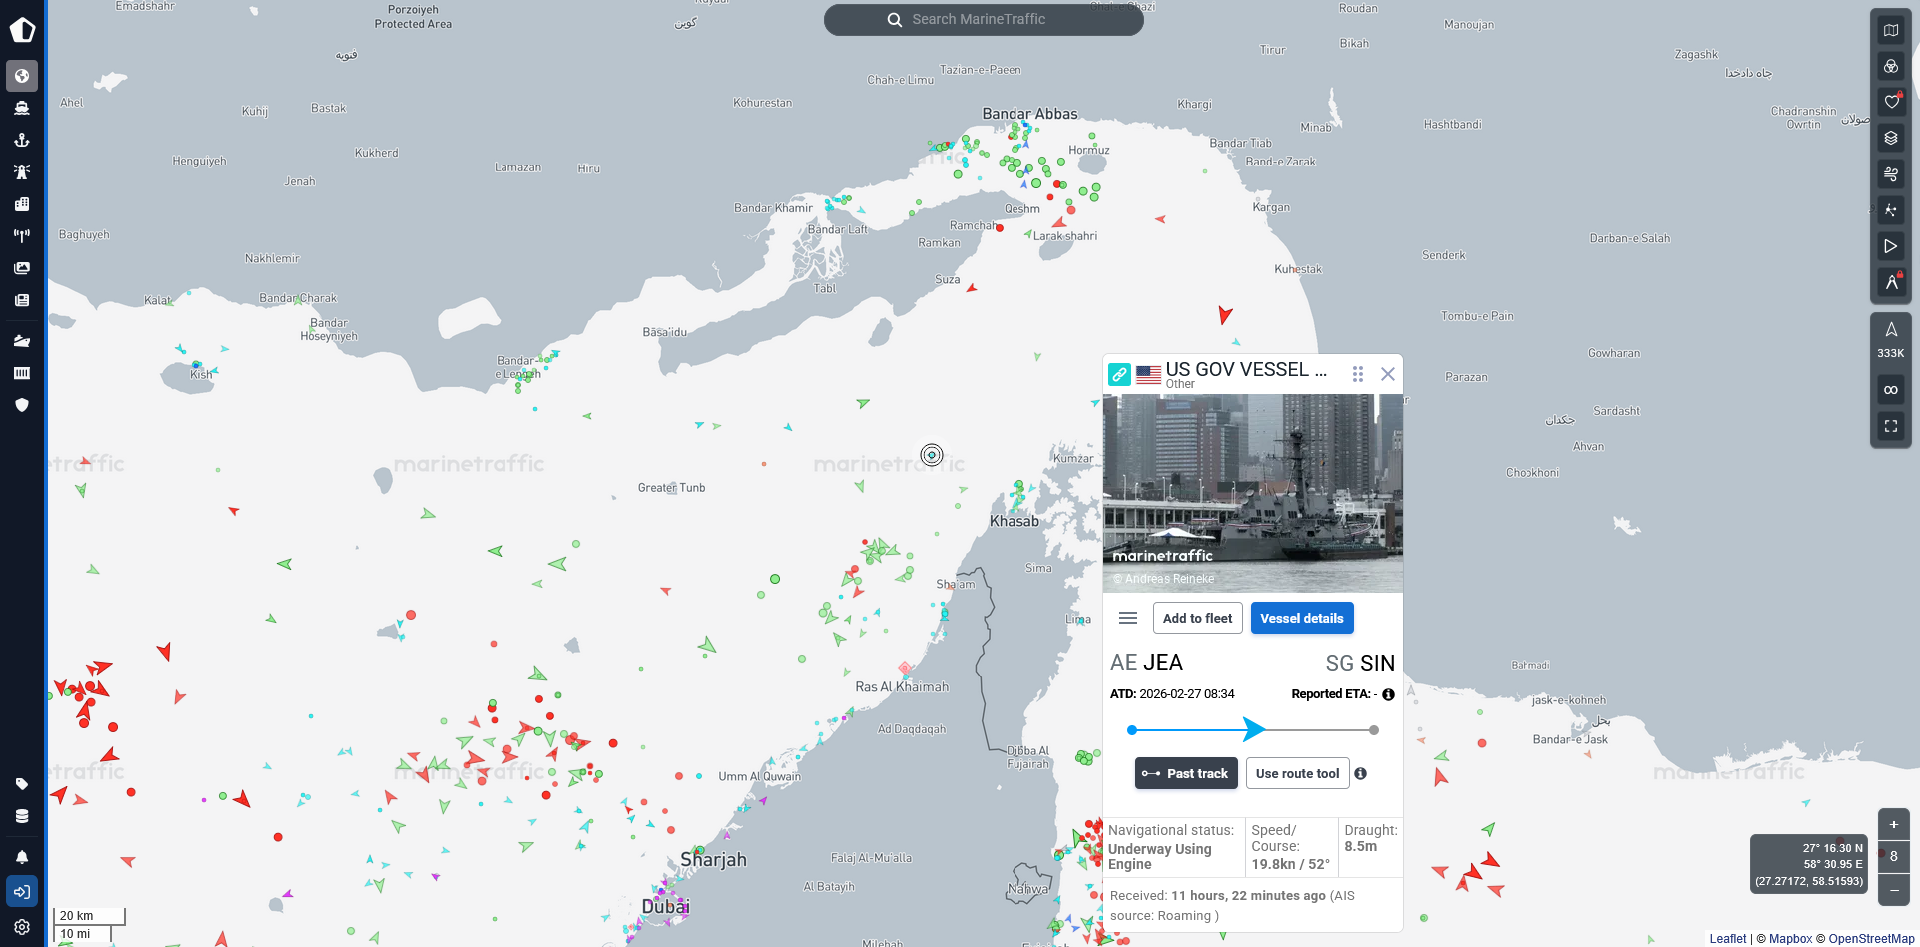Click Use route tool button
1920x947 pixels.
pyautogui.click(x=1297, y=773)
